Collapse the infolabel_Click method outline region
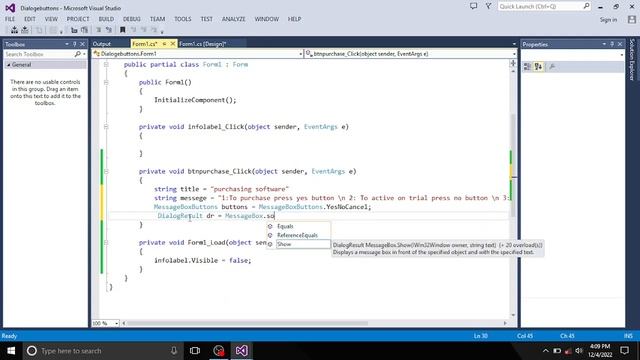Viewport: 640px width, 360px height. [106, 127]
